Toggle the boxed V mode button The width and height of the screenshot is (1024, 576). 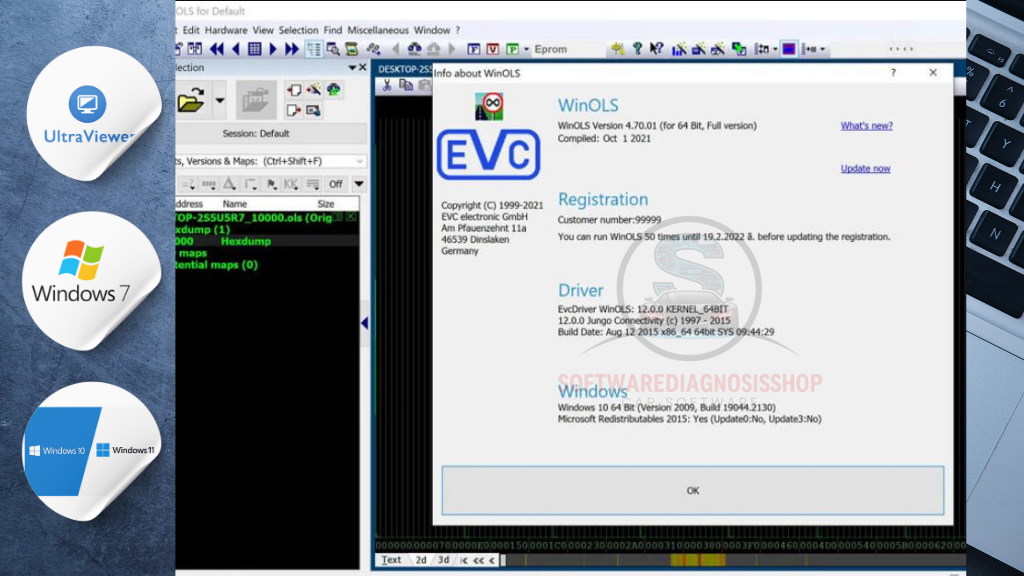tap(493, 48)
